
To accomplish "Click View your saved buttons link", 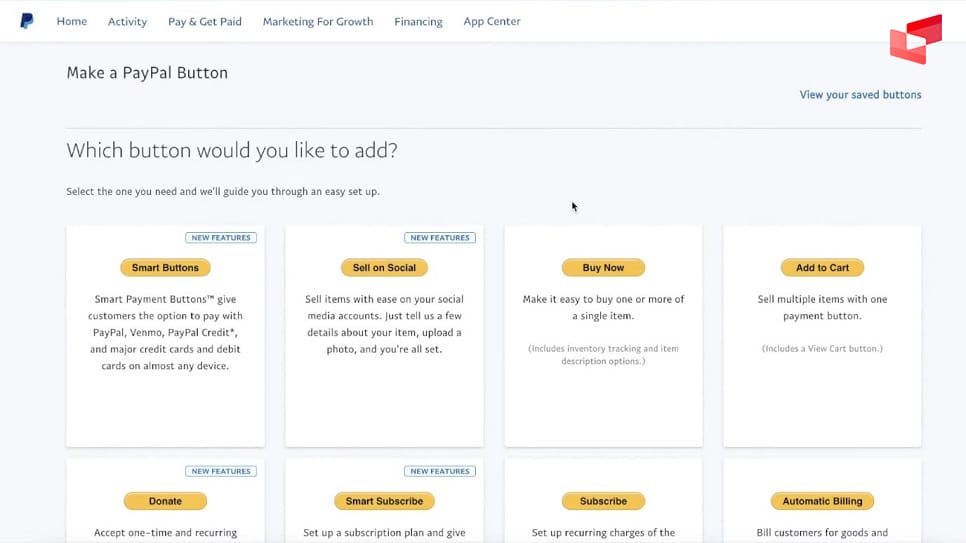I will click(x=860, y=95).
